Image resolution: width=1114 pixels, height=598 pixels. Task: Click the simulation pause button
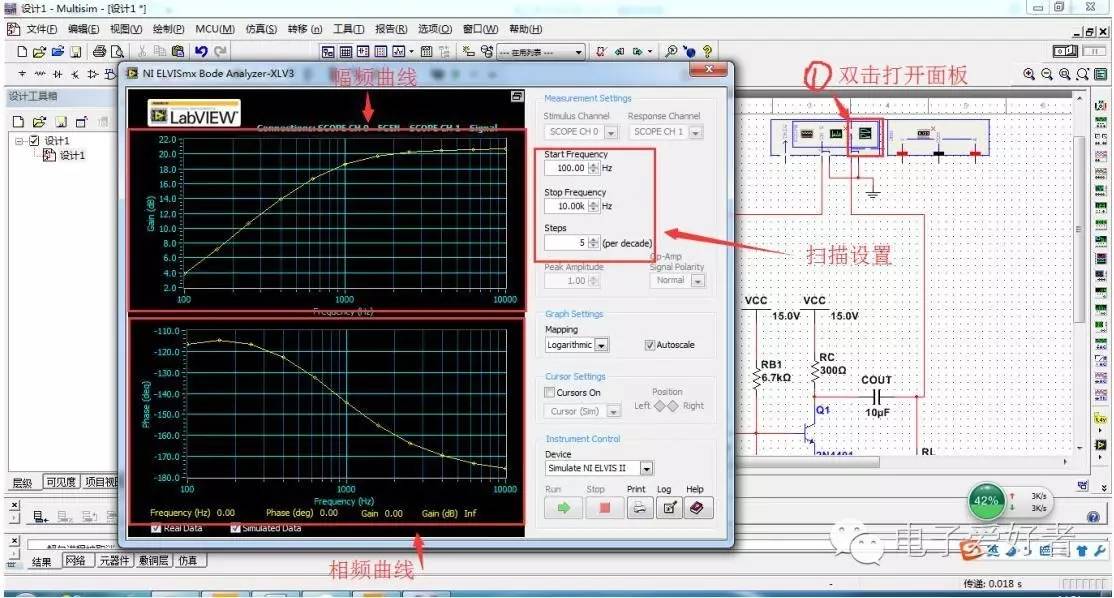pyautogui.click(x=1094, y=51)
